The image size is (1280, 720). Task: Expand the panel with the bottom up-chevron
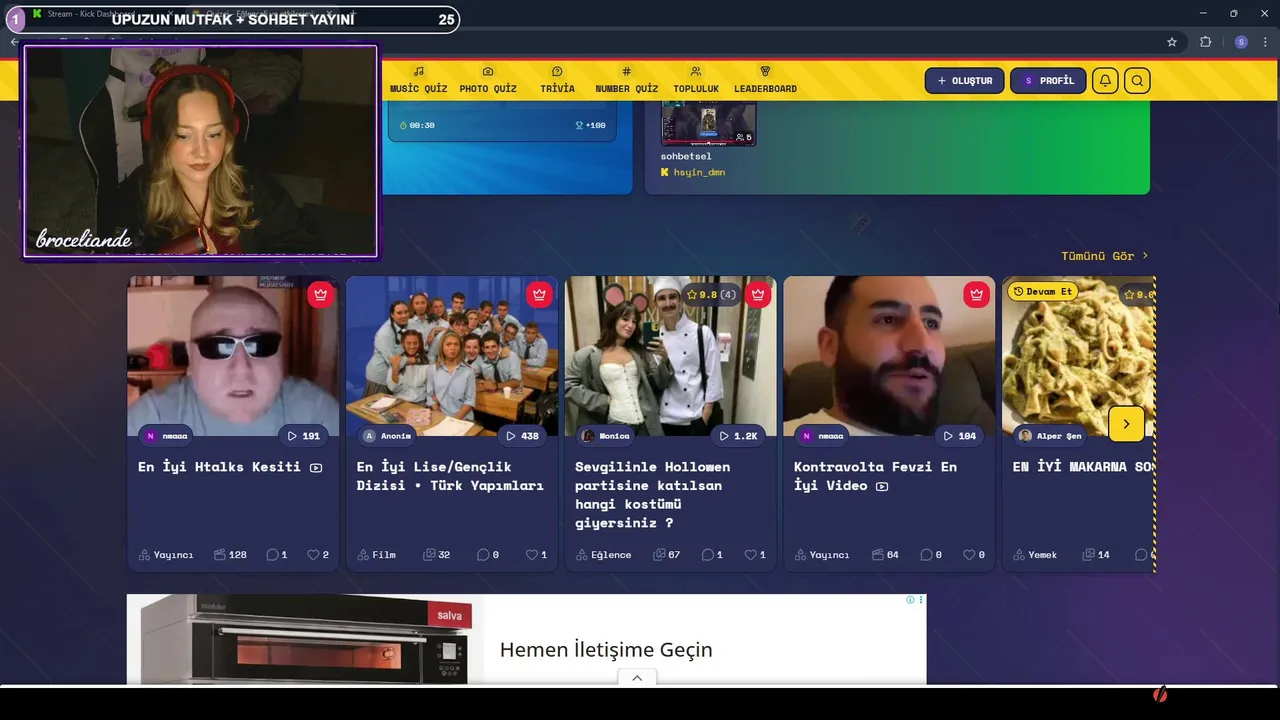click(x=637, y=677)
